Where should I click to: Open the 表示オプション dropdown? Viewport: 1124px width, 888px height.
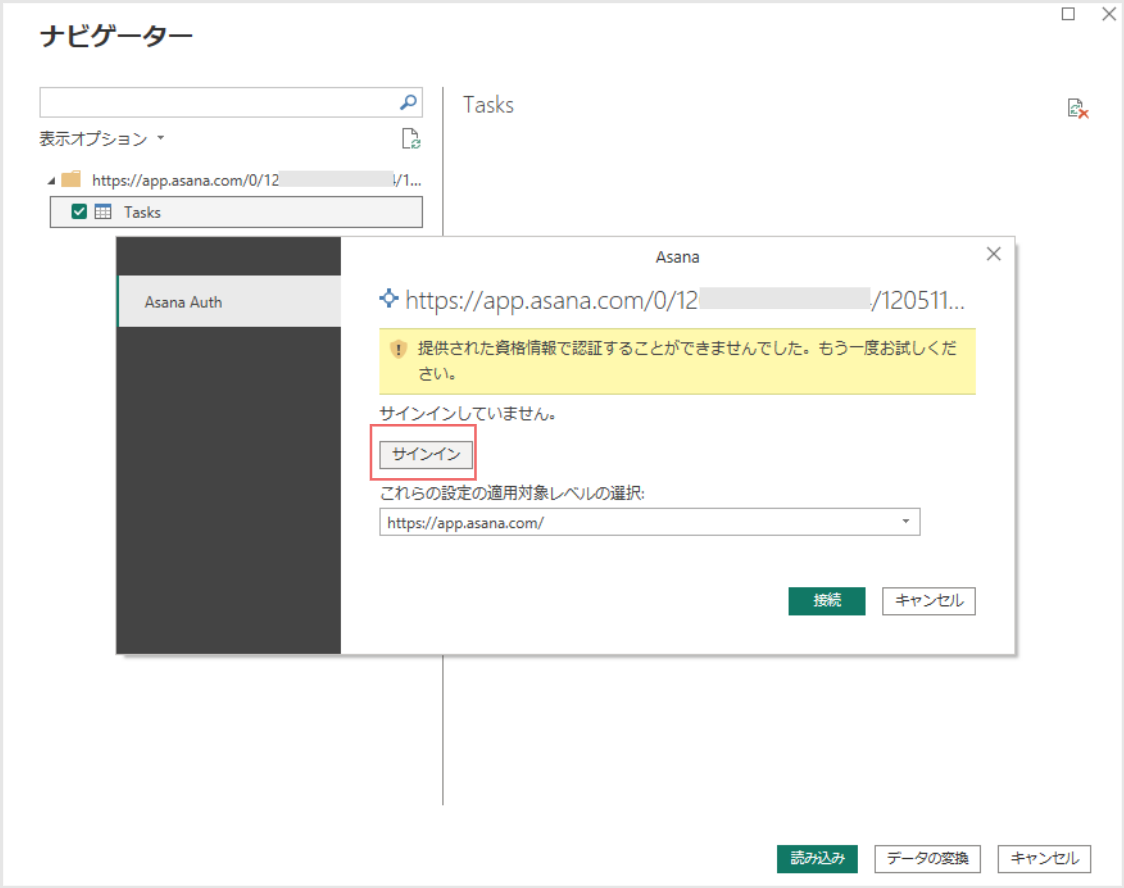102,138
